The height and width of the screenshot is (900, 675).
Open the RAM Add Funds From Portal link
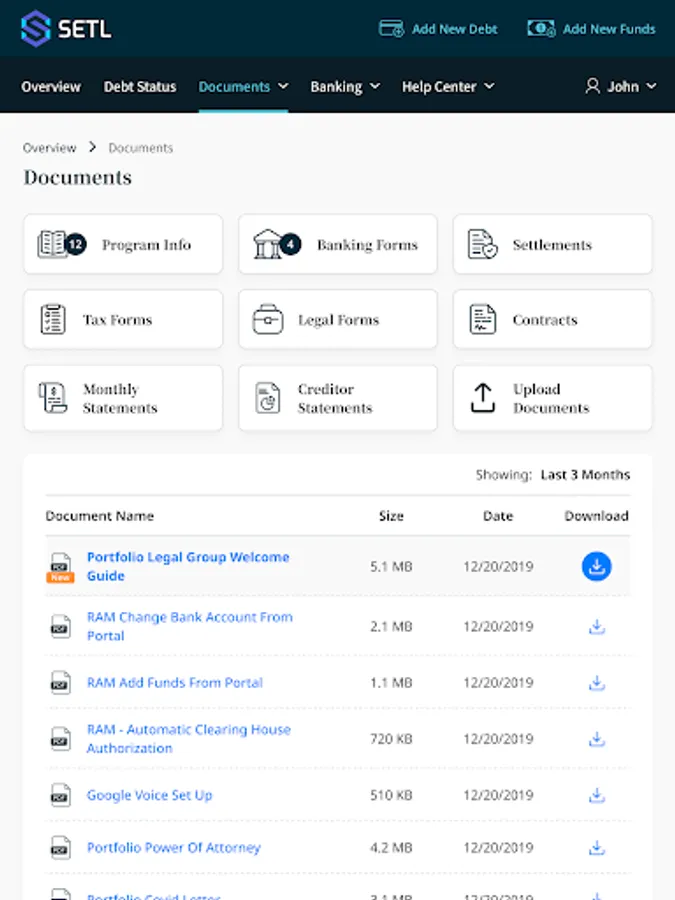pyautogui.click(x=174, y=683)
